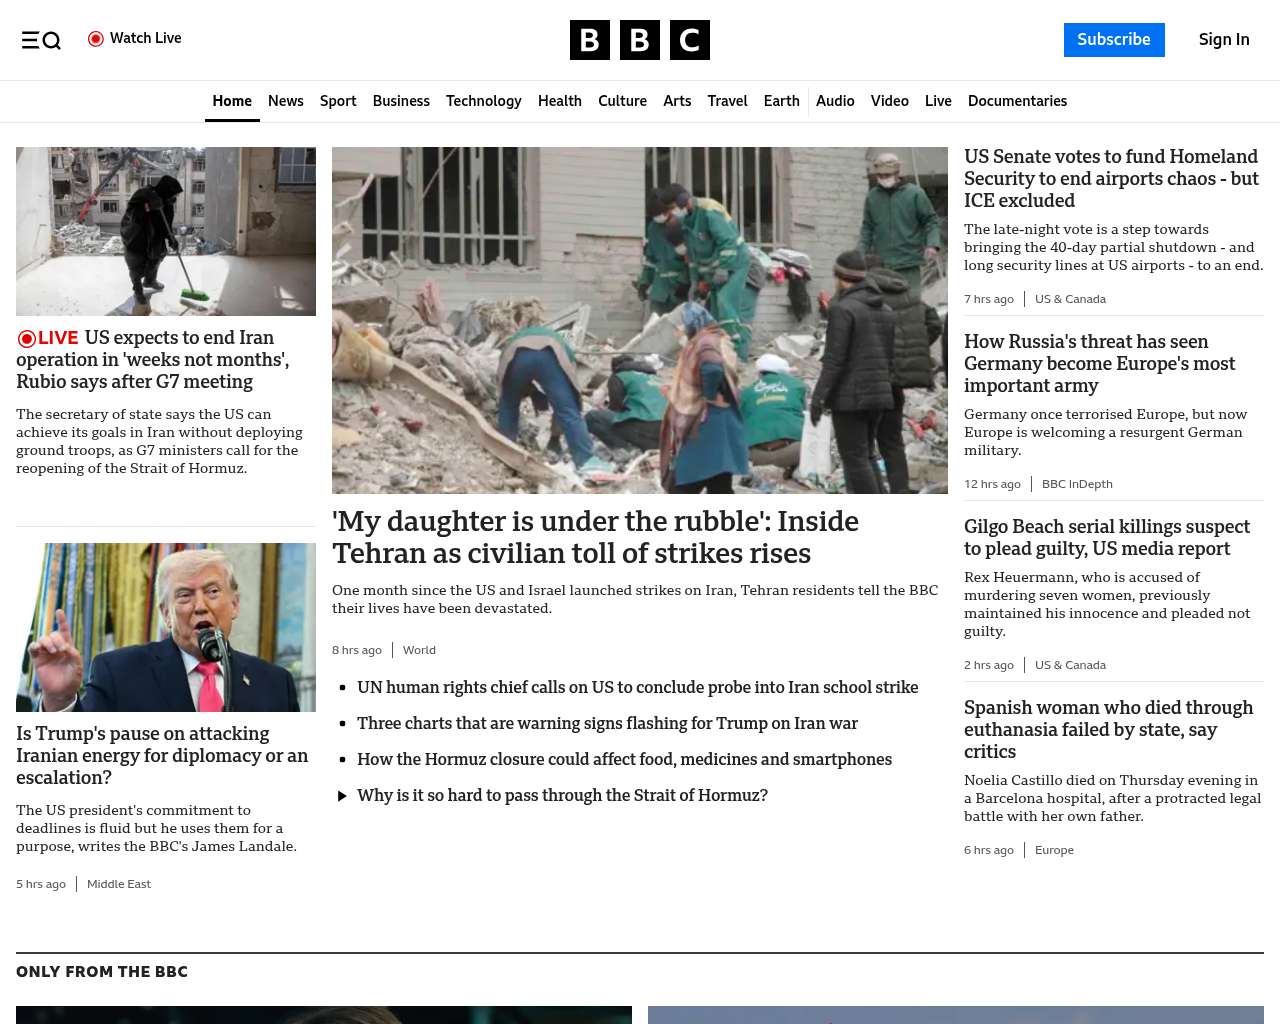Switch to the Sport section
Viewport: 1280px width, 1024px height.
(x=338, y=101)
